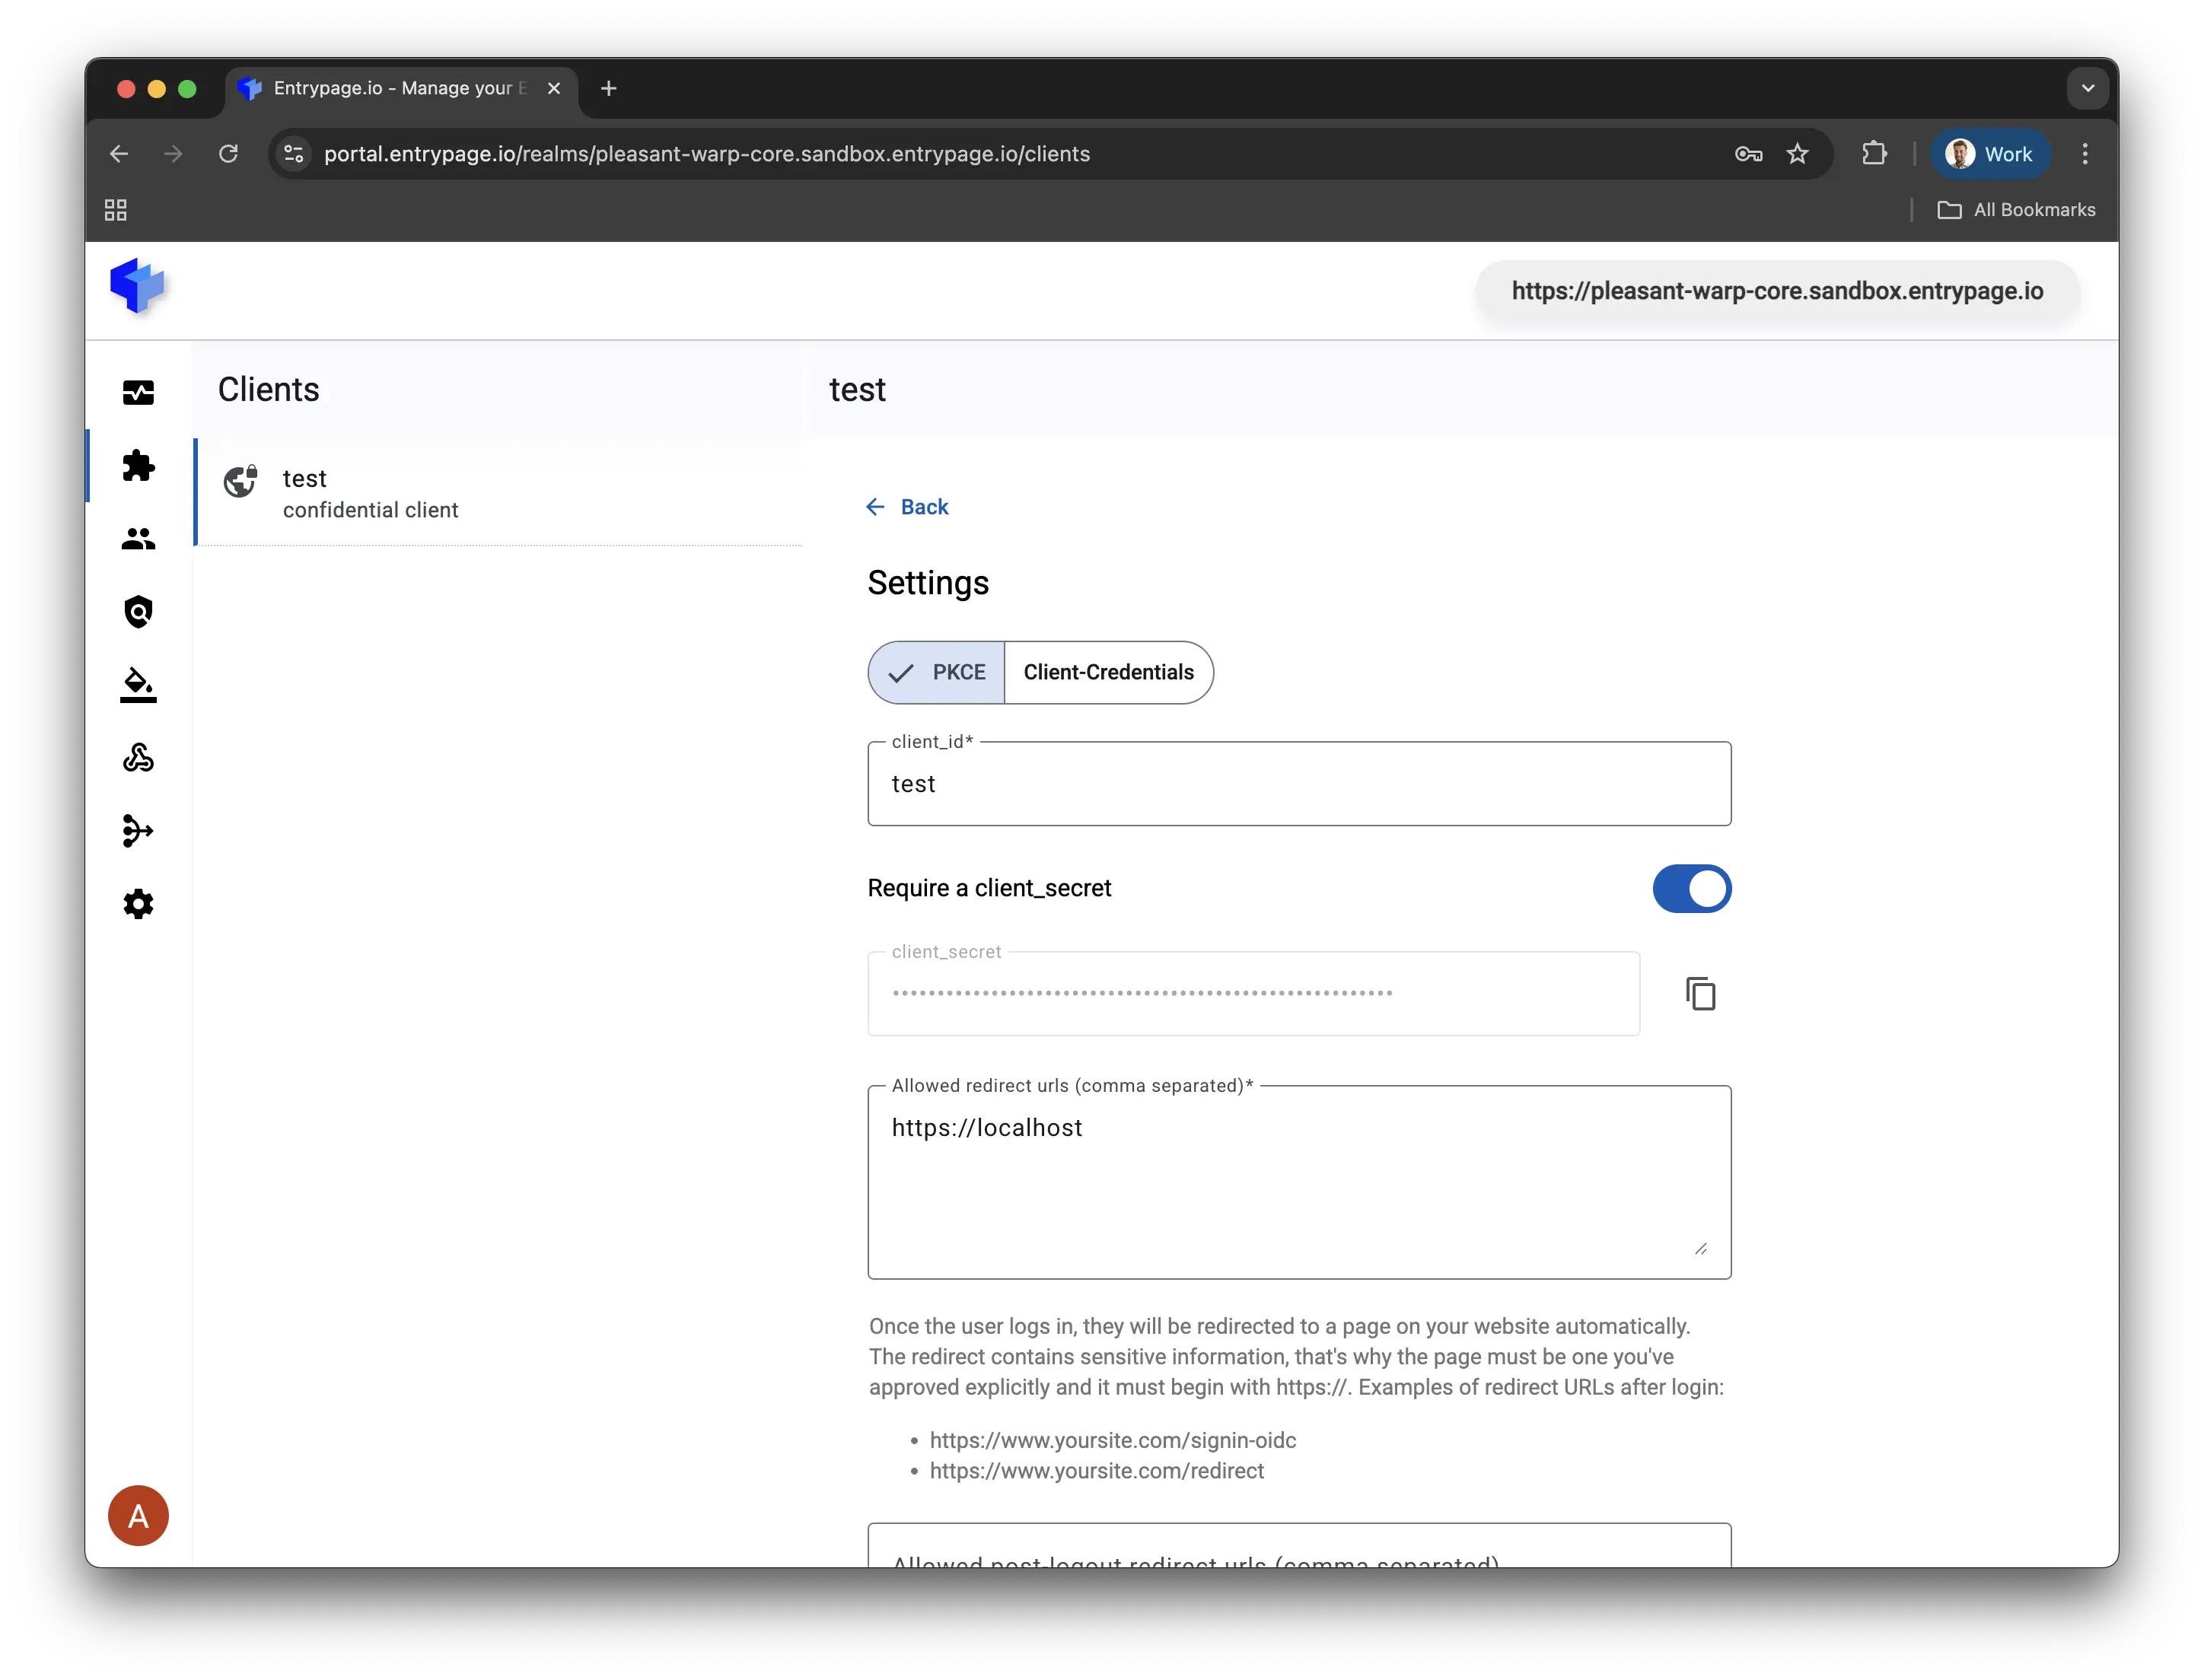This screenshot has height=1680, width=2204.
Task: Select the test confidential client row
Action: (x=499, y=493)
